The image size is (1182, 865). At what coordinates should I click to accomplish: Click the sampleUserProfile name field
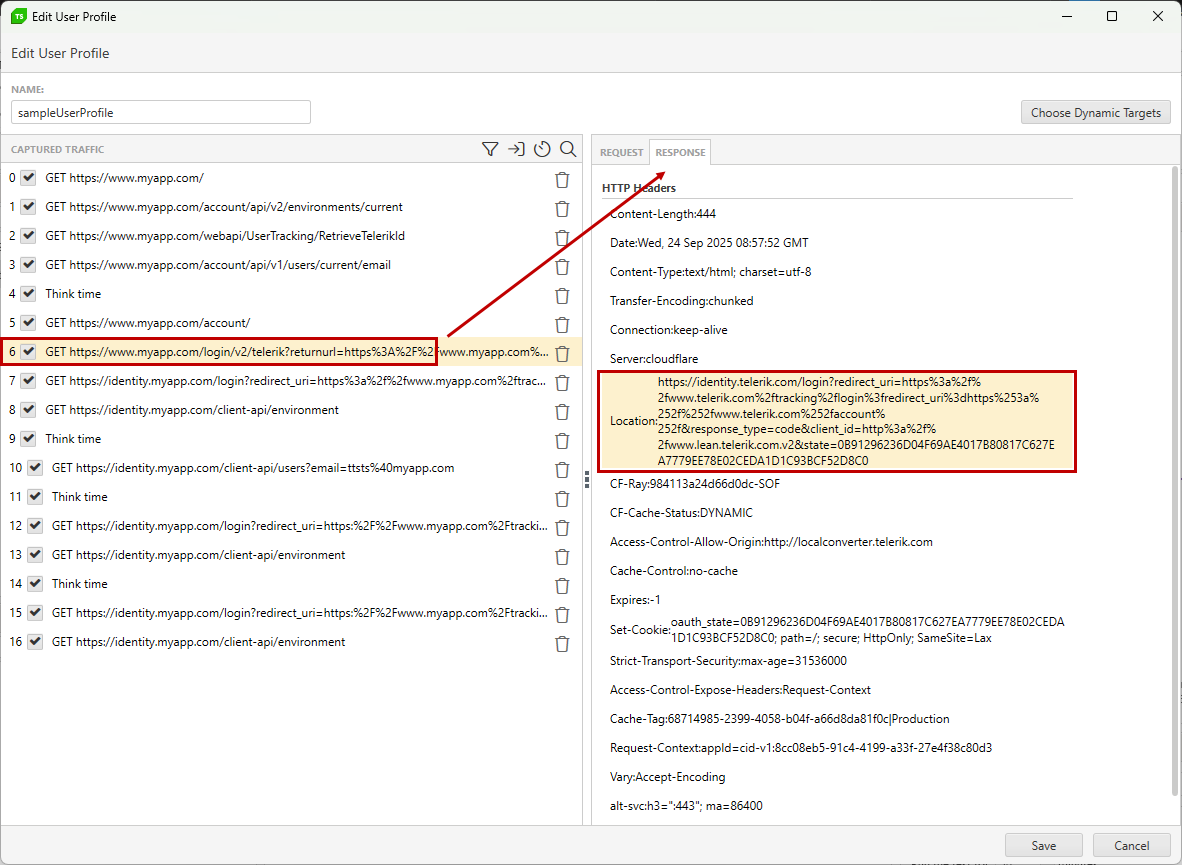coord(161,113)
